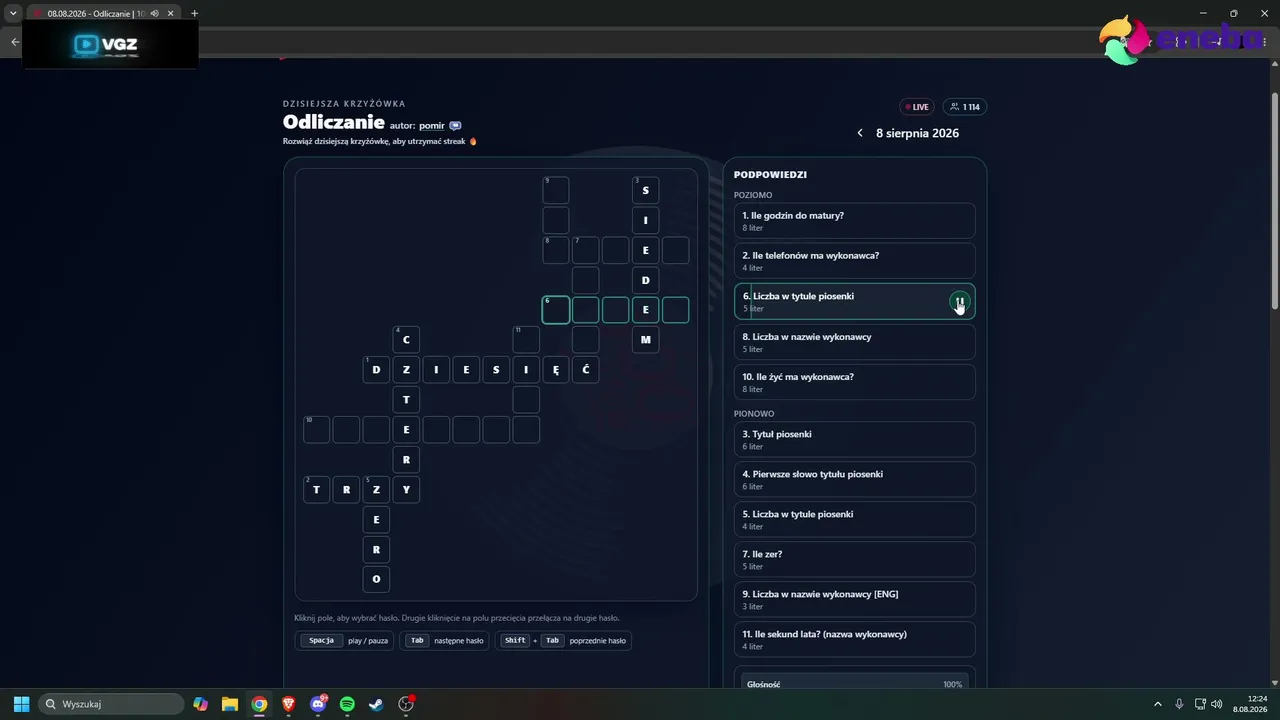1280x720 pixels.
Task: Click the empty crossword cell numbered 8
Action: coord(556,250)
